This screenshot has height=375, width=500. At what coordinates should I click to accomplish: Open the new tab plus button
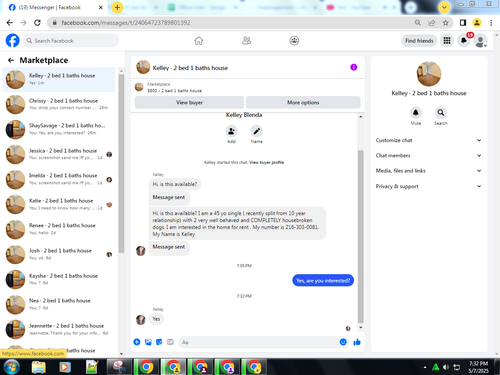[x=117, y=7]
